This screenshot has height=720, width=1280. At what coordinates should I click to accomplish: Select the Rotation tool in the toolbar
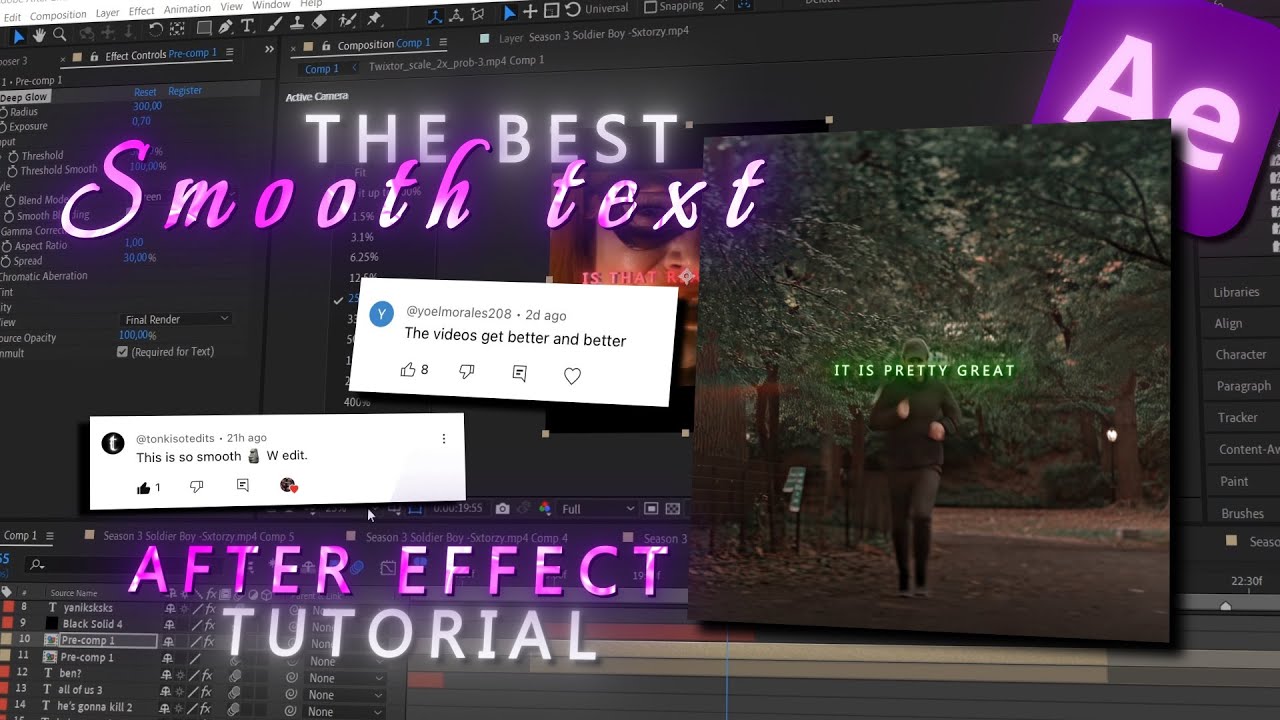(x=156, y=29)
